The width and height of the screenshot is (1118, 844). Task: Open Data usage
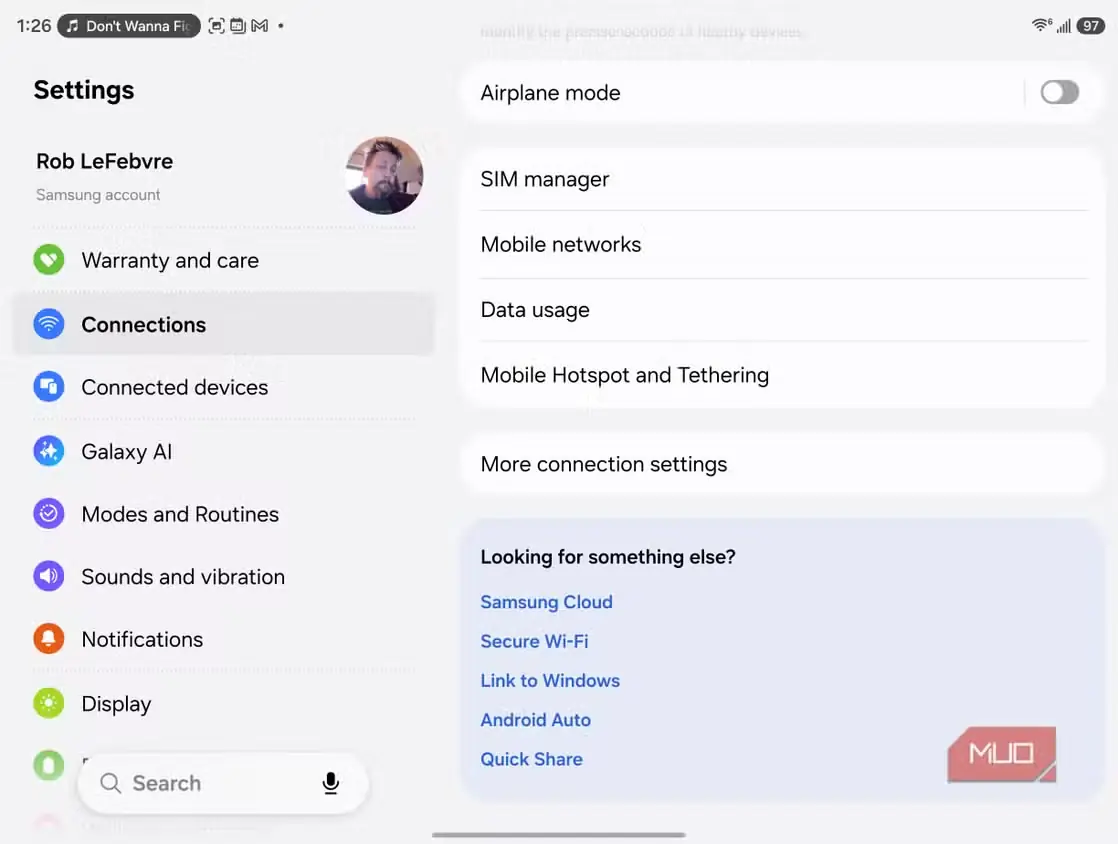(x=784, y=310)
